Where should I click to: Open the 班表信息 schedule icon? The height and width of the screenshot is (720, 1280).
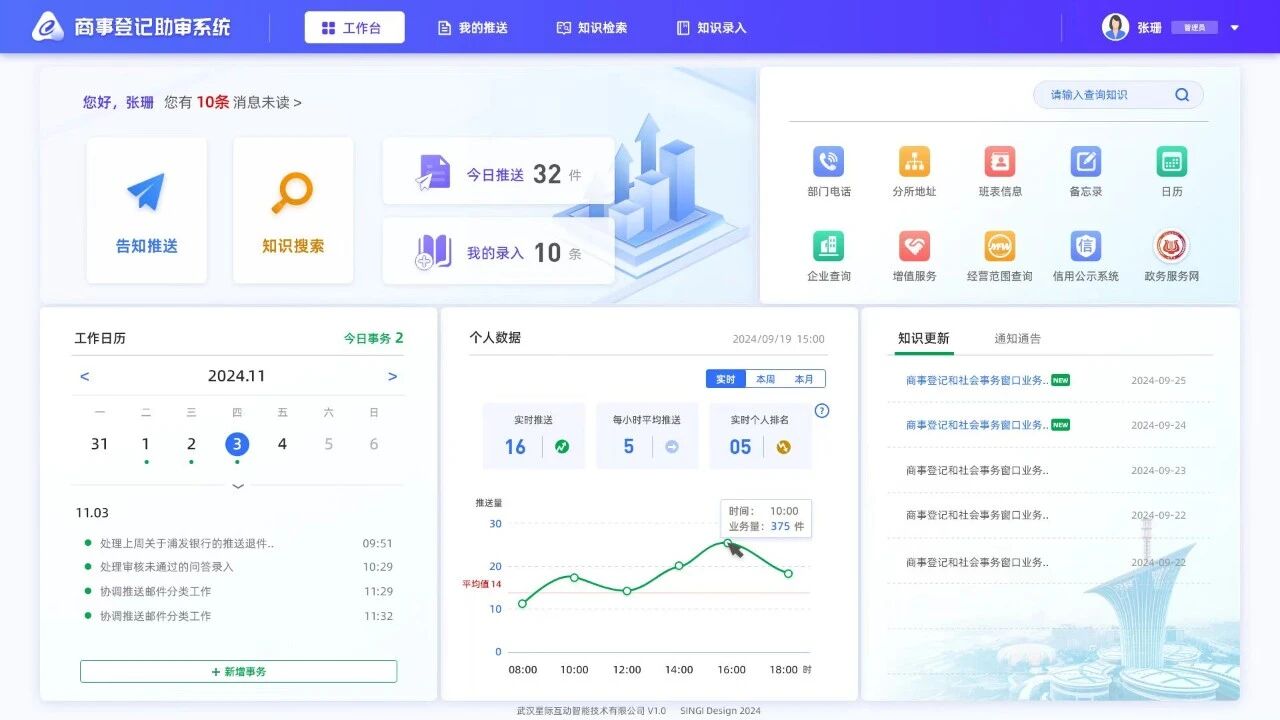tap(1000, 162)
